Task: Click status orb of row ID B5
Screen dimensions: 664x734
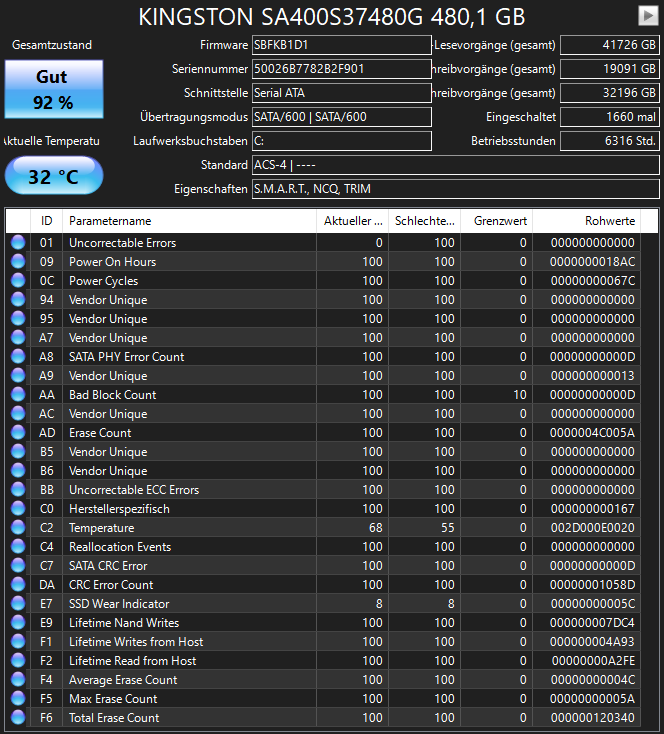Action: pos(18,451)
